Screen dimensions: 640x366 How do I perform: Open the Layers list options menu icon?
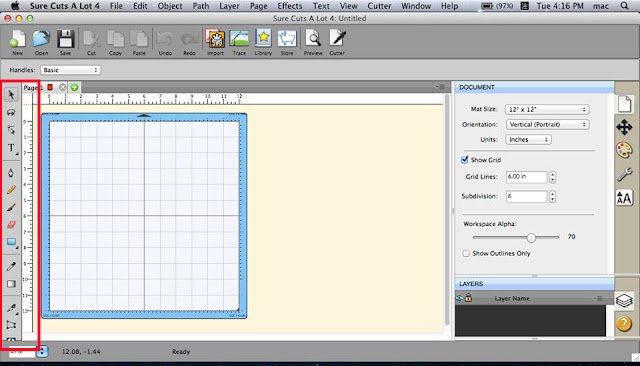pyautogui.click(x=598, y=298)
